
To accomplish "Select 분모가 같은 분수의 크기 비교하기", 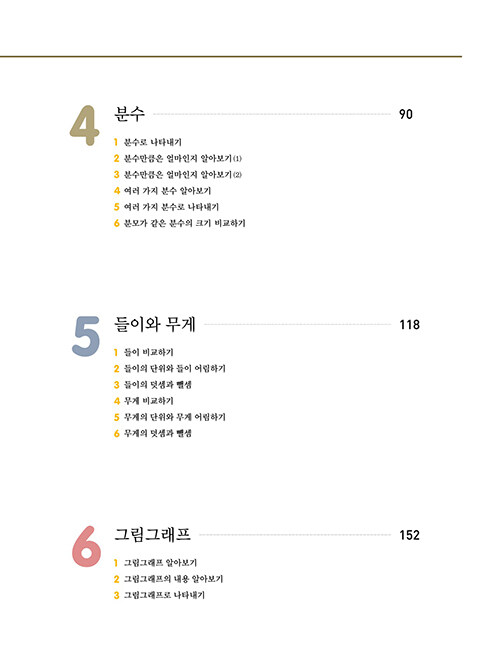I will tap(184, 223).
